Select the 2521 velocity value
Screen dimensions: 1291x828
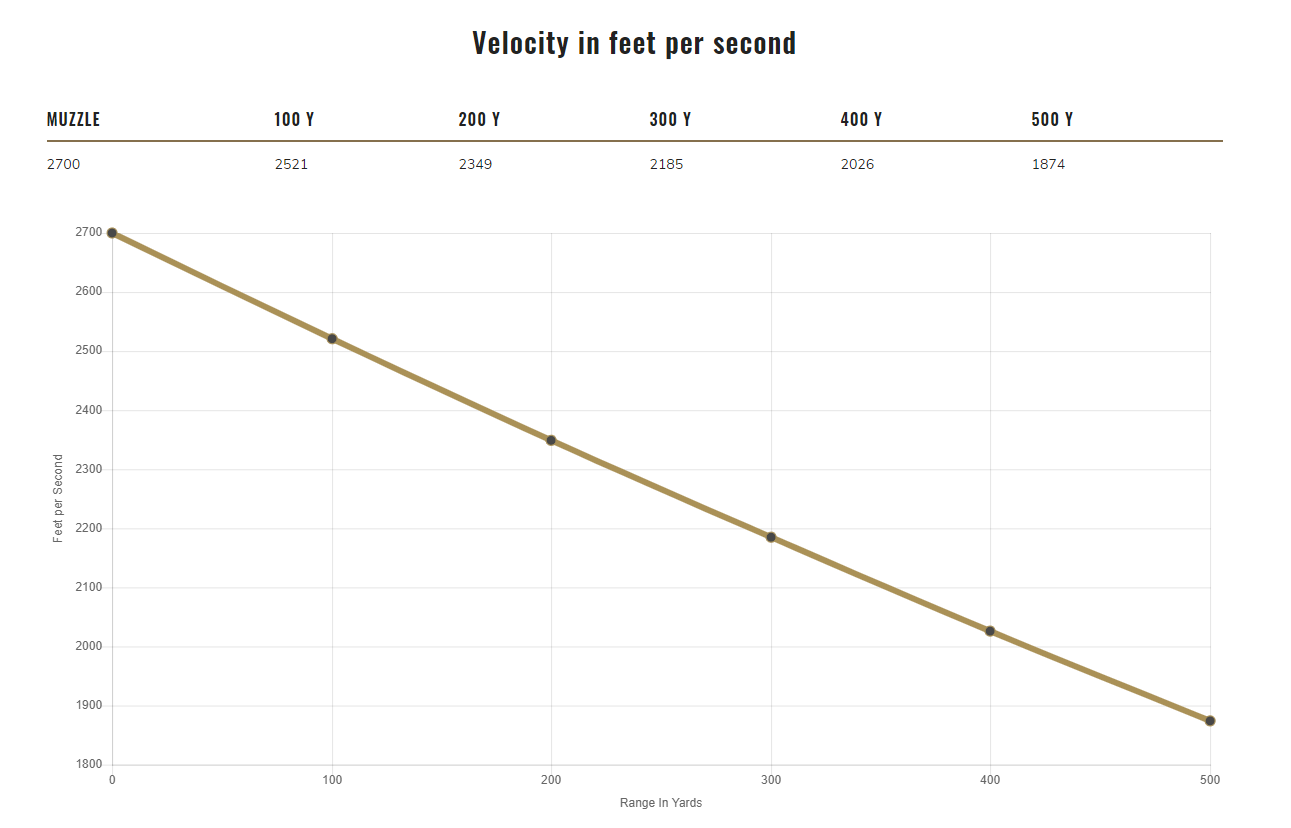coord(291,164)
